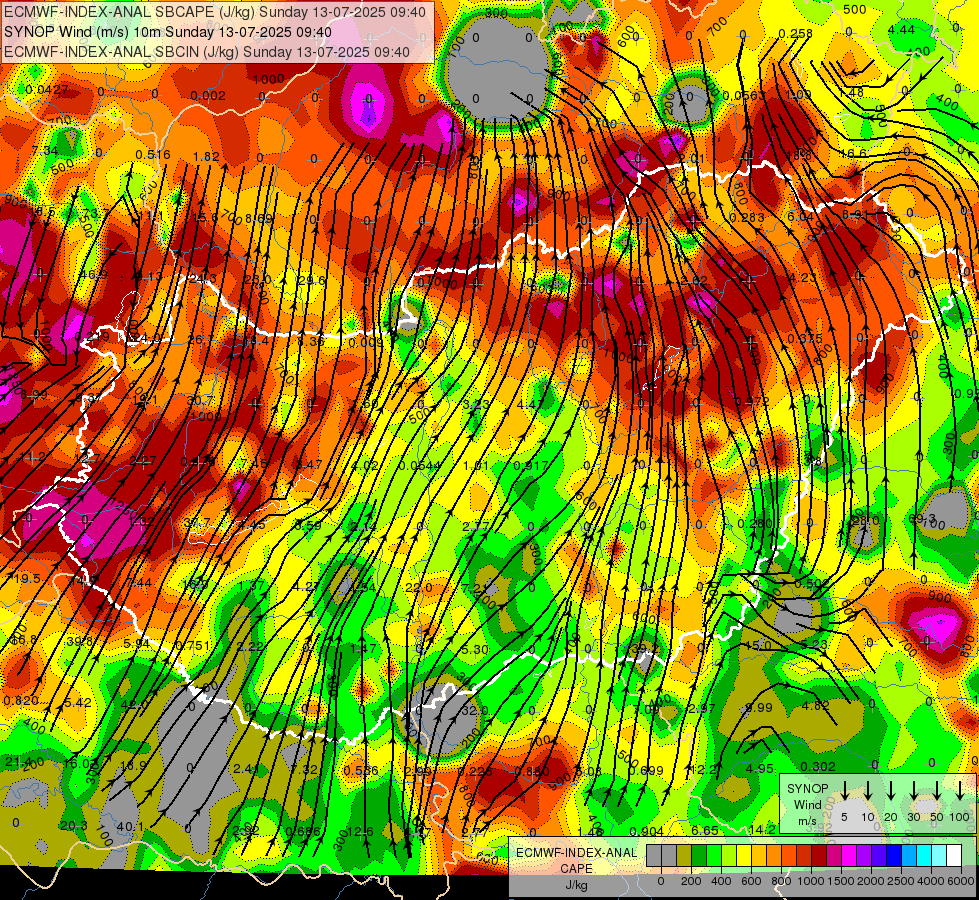This screenshot has height=900, width=979.
Task: Click the '4.44' value on the map
Action: click(x=902, y=29)
